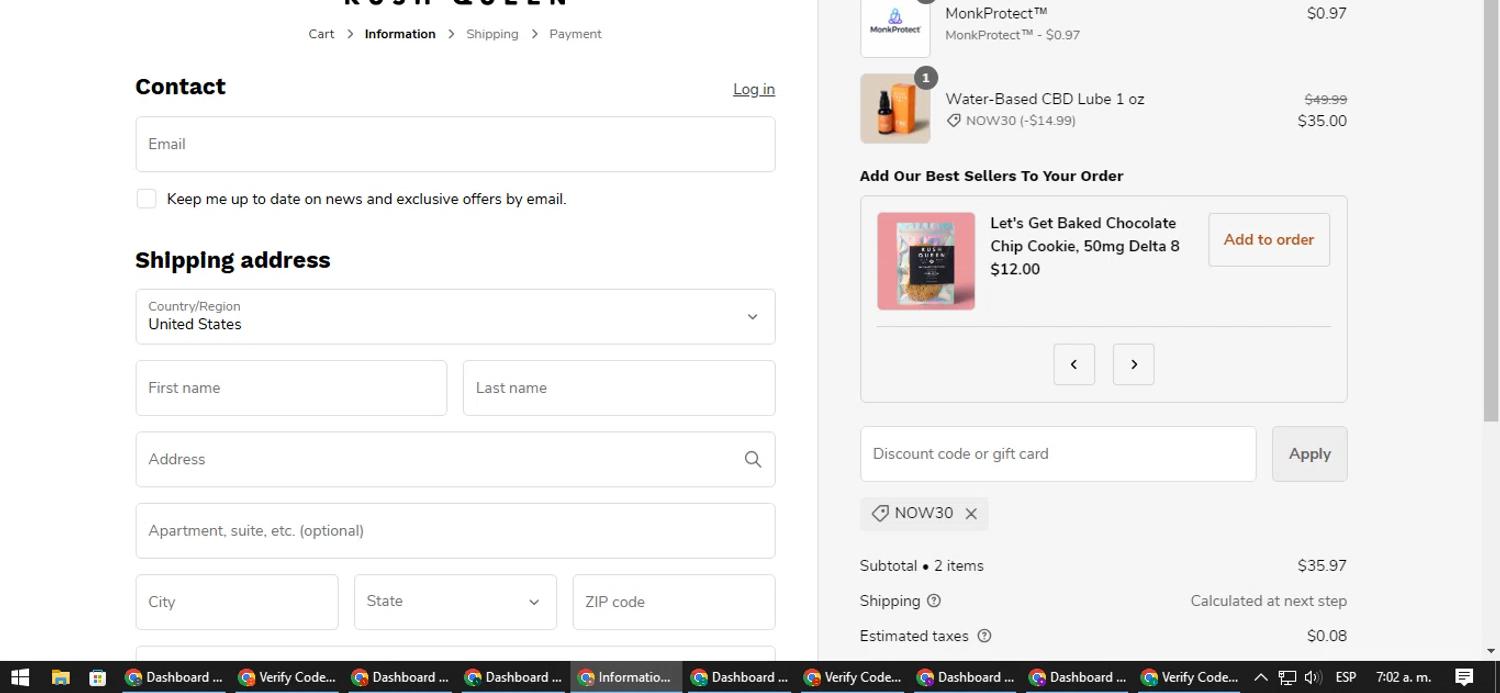Click the Shipping help question icon

point(934,601)
